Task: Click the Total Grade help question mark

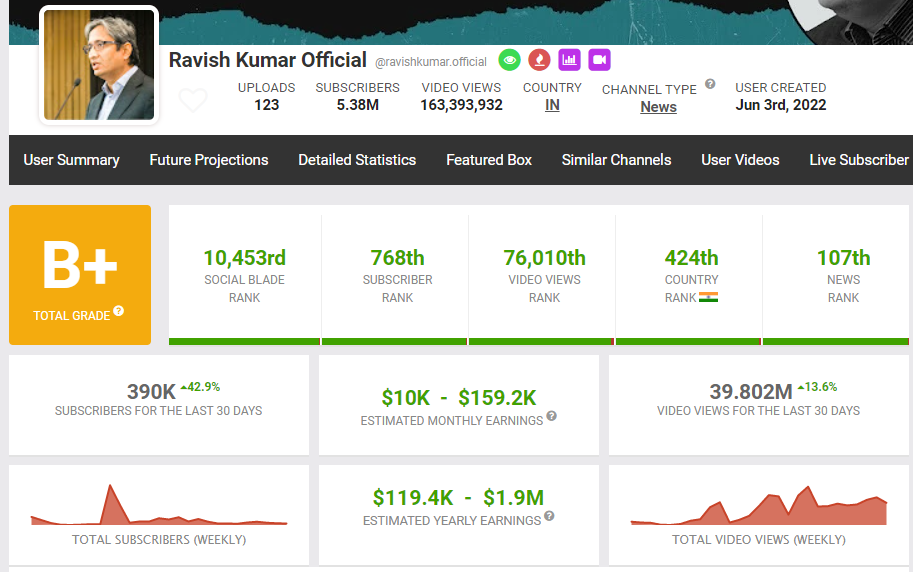Action: pos(119,310)
